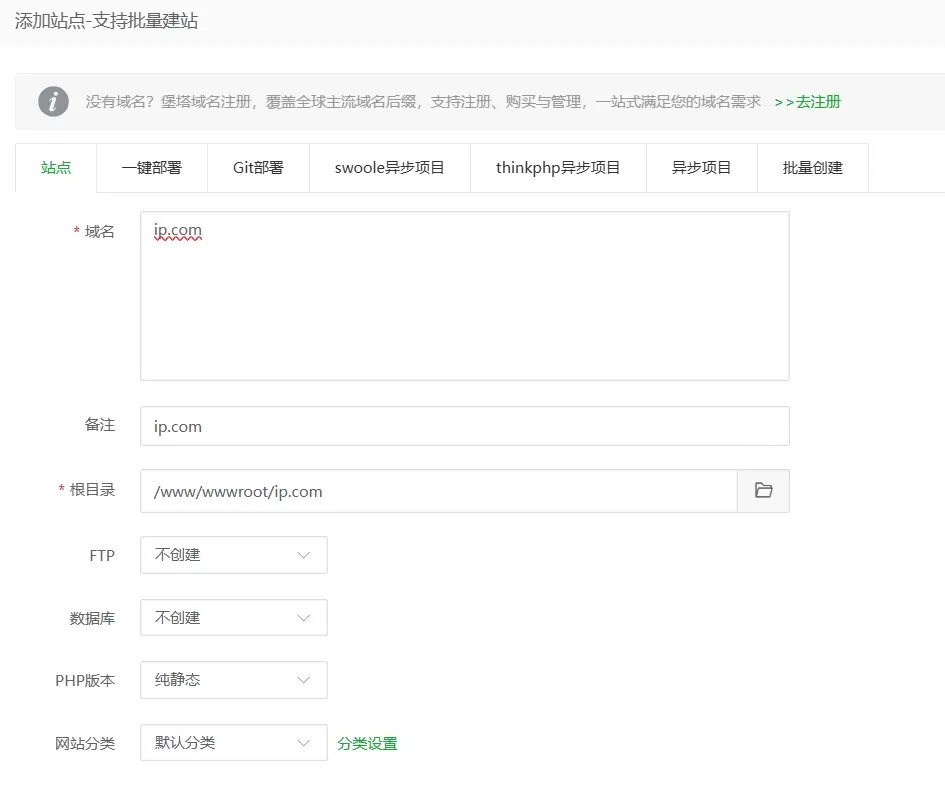Viewport: 945px width, 789px height.
Task: Open the FTP dropdown showing 不创建
Action: tap(234, 555)
